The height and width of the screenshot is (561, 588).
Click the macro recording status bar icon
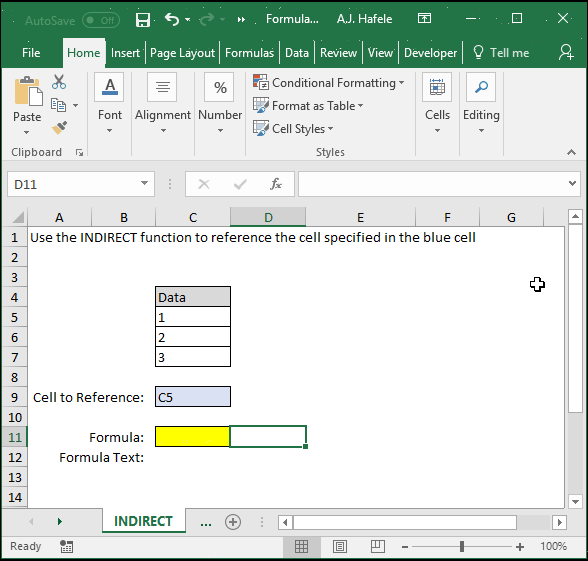click(66, 546)
